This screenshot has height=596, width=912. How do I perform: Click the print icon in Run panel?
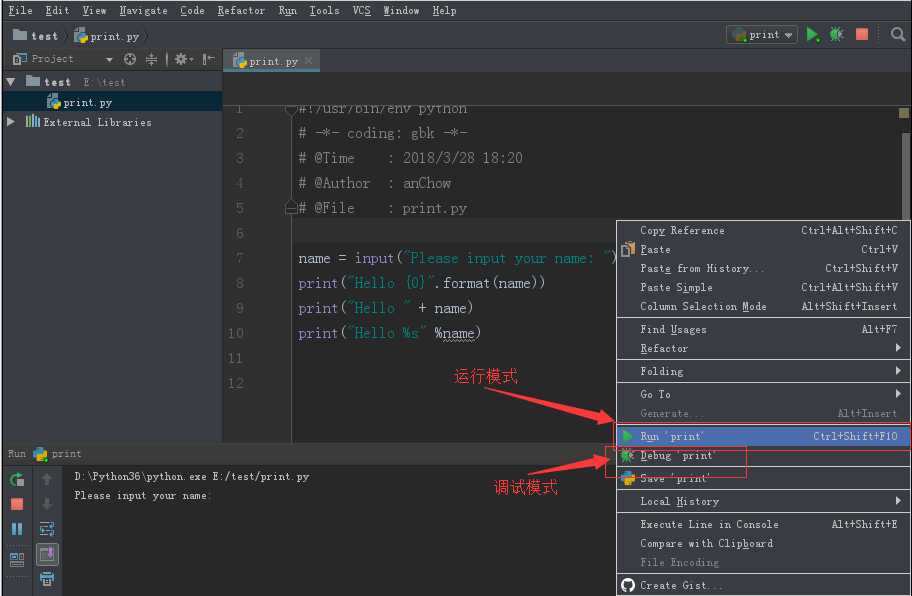point(47,579)
